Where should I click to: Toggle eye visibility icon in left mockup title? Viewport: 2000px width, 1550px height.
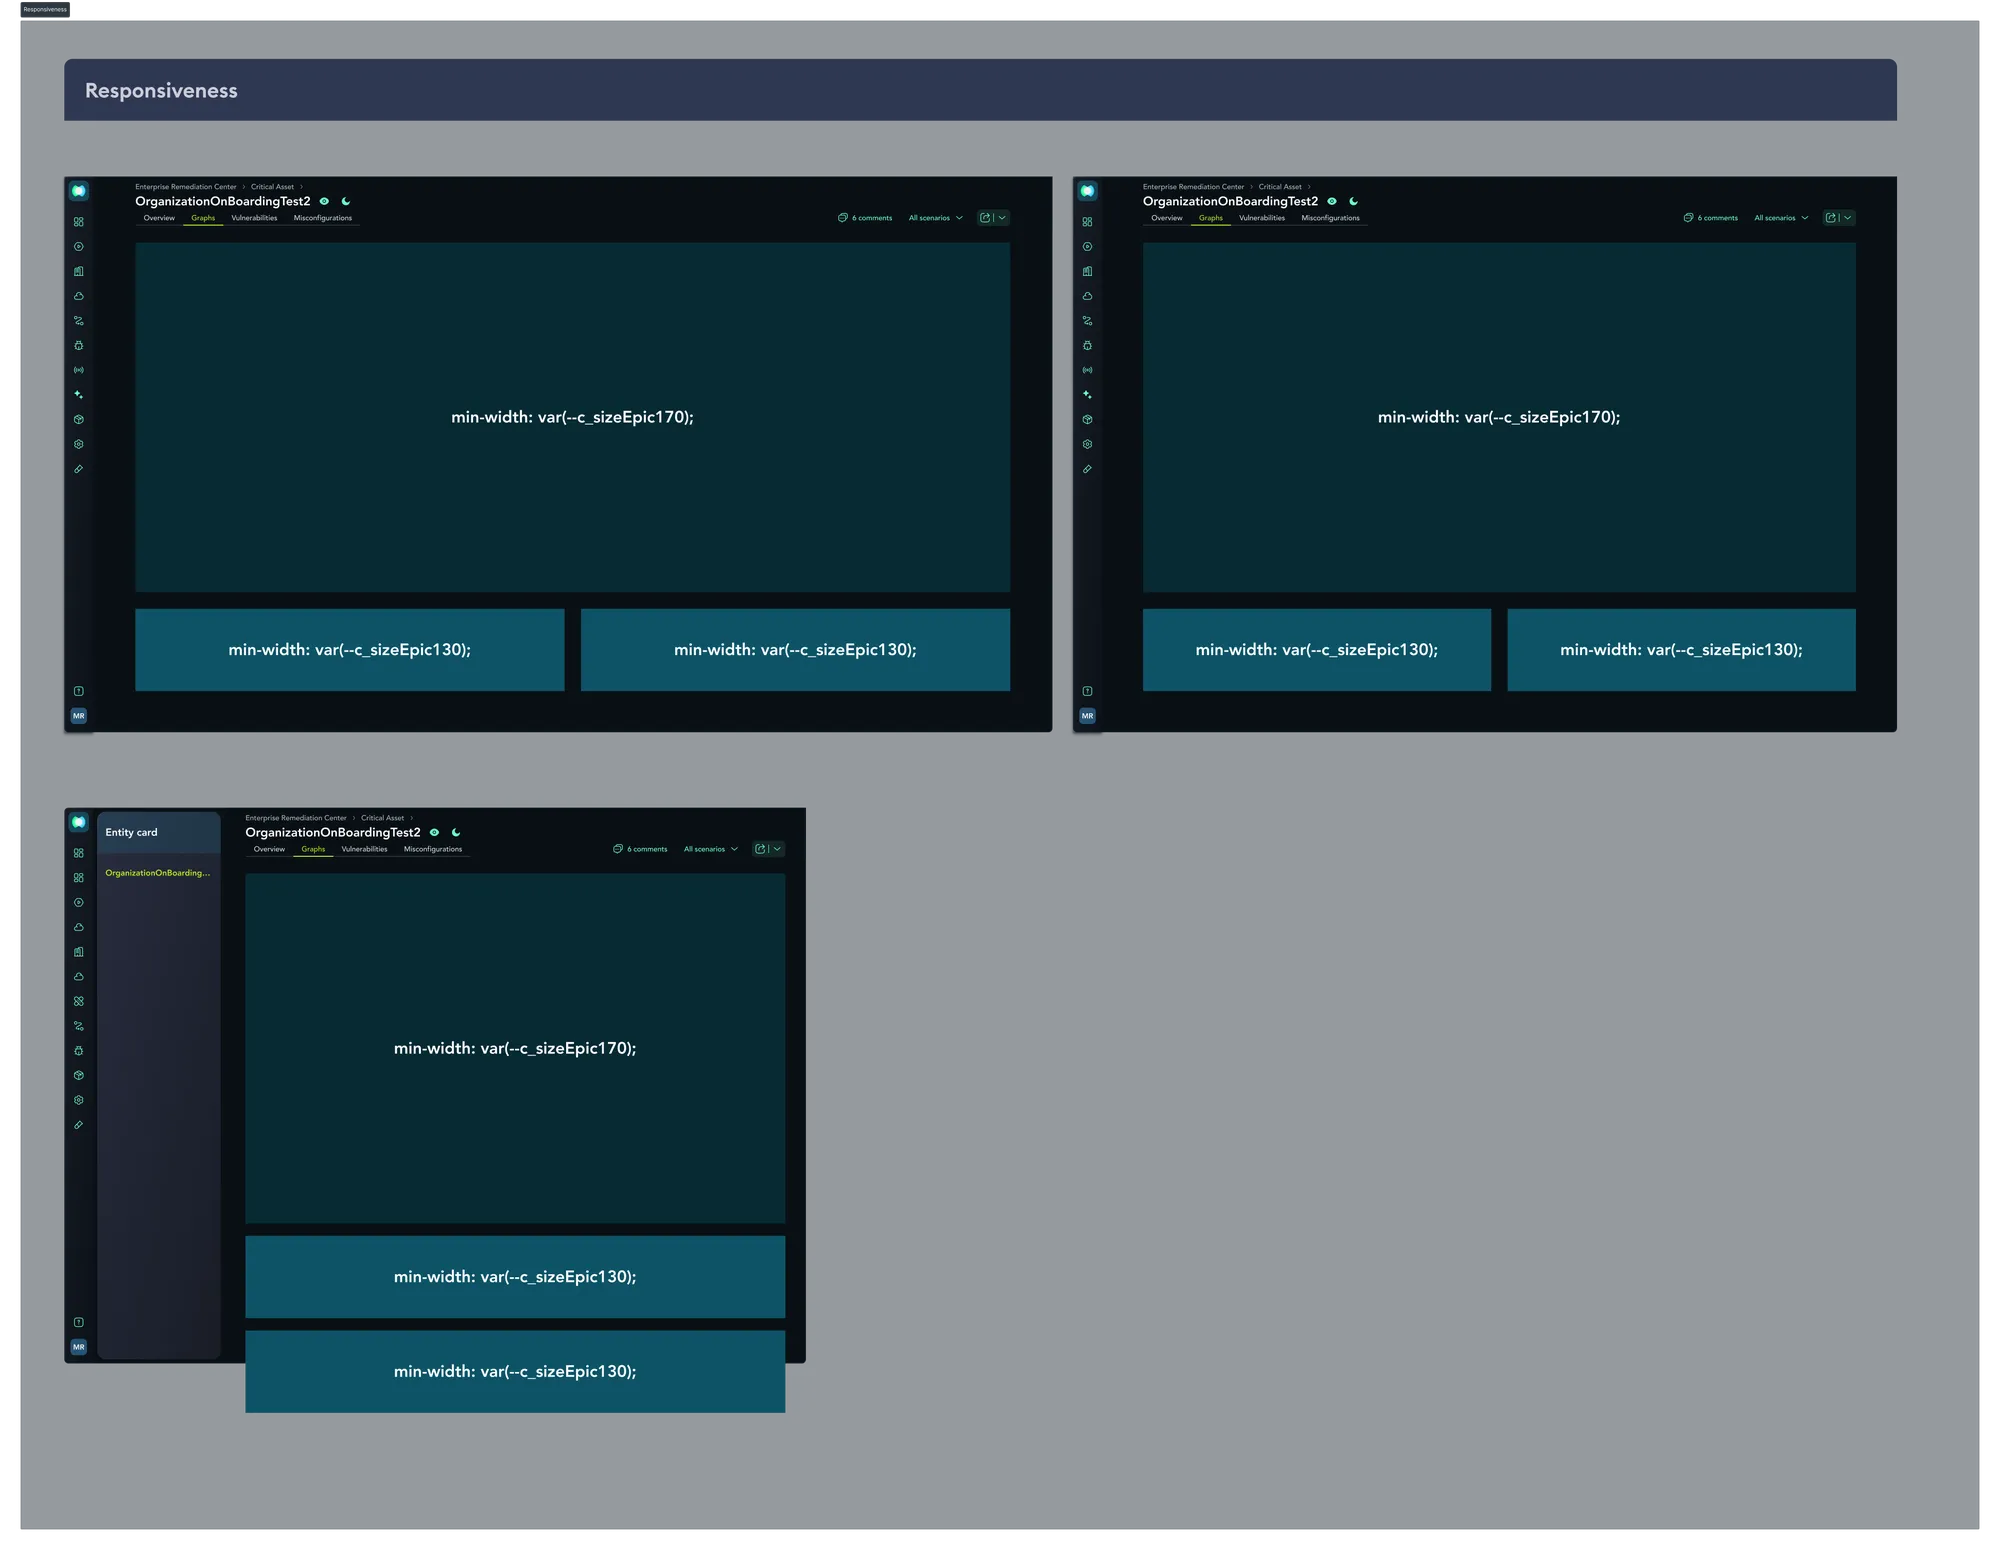coord(324,202)
